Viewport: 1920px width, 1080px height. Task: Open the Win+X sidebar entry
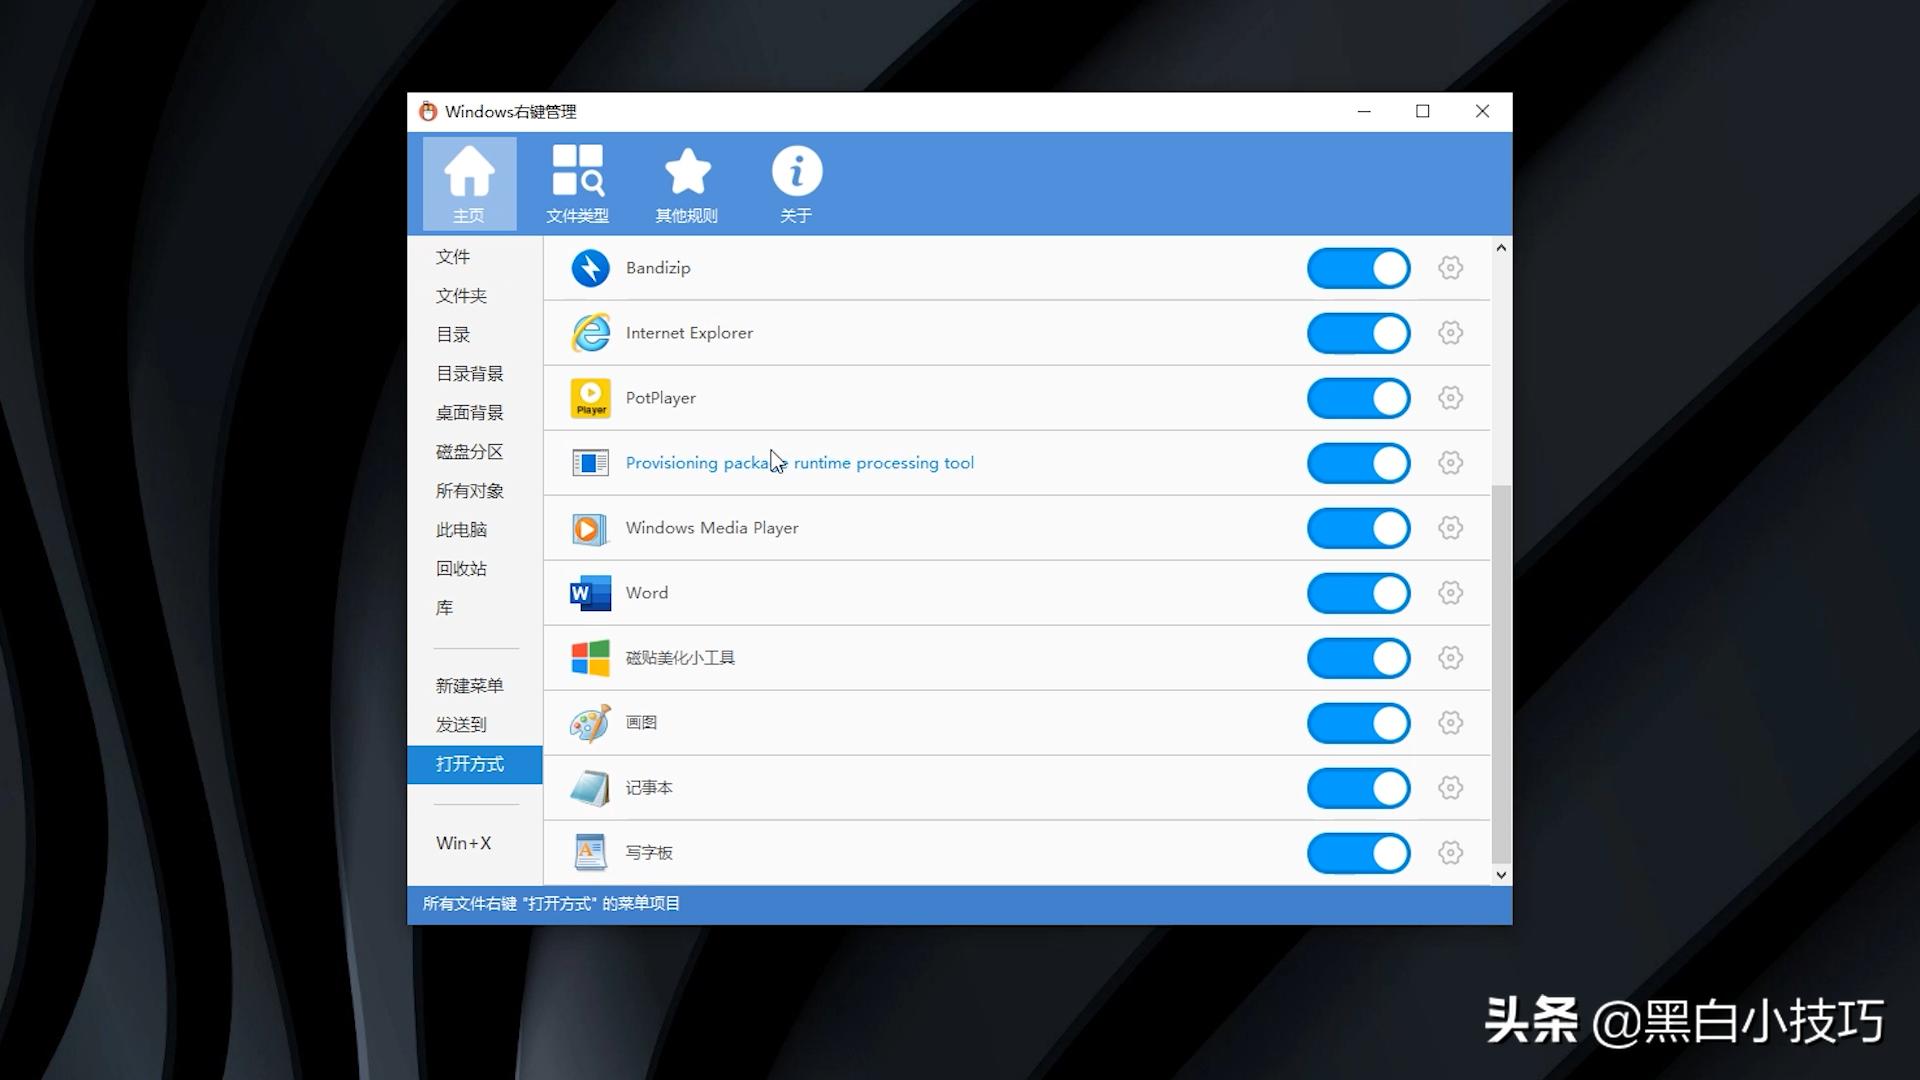pyautogui.click(x=463, y=843)
